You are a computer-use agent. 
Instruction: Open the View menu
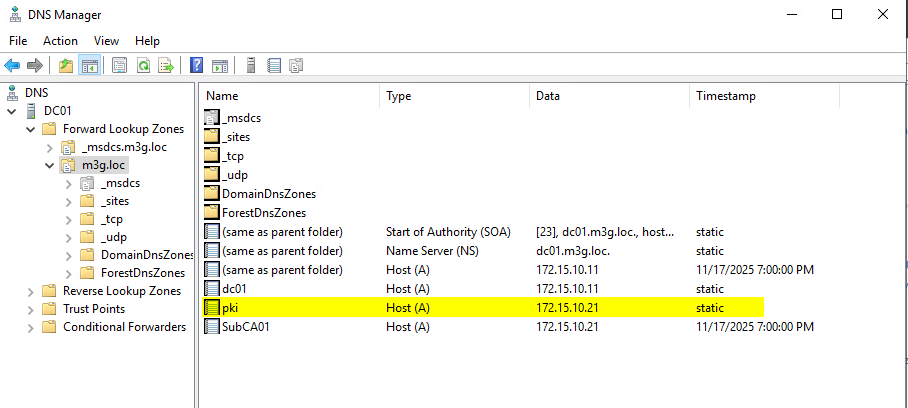point(106,41)
